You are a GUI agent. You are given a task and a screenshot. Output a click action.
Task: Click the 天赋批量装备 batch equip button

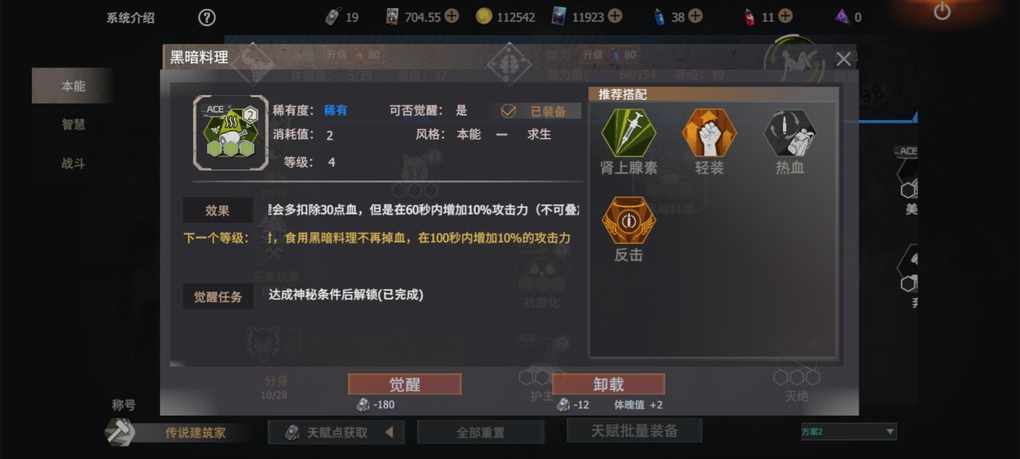click(634, 430)
